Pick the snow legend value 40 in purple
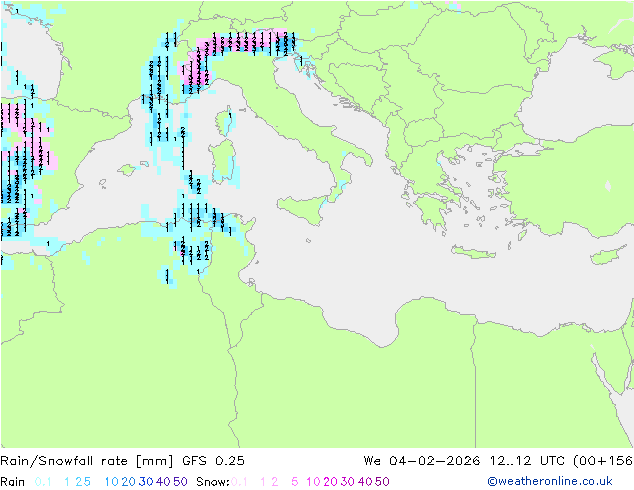This screenshot has height=490, width=634. [365, 482]
